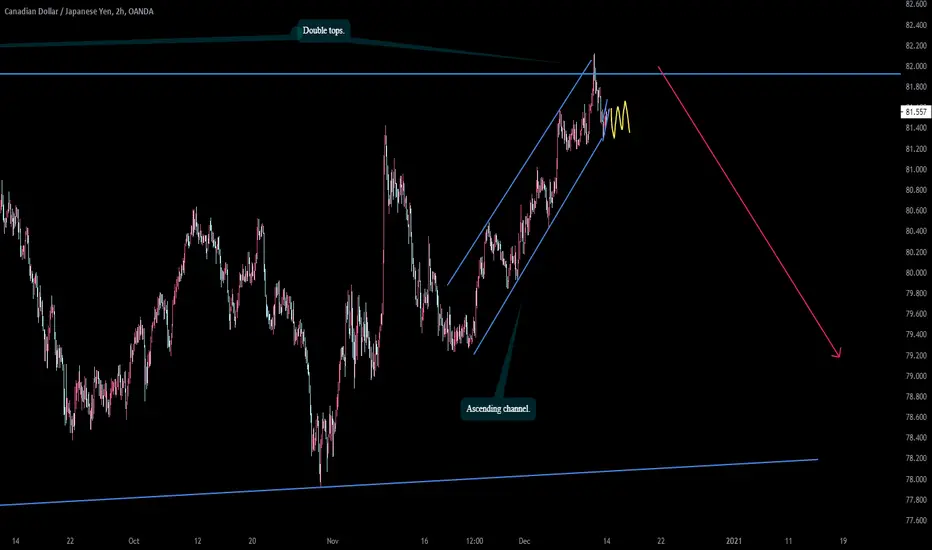Click the 81.800 price axis label

click(x=916, y=87)
